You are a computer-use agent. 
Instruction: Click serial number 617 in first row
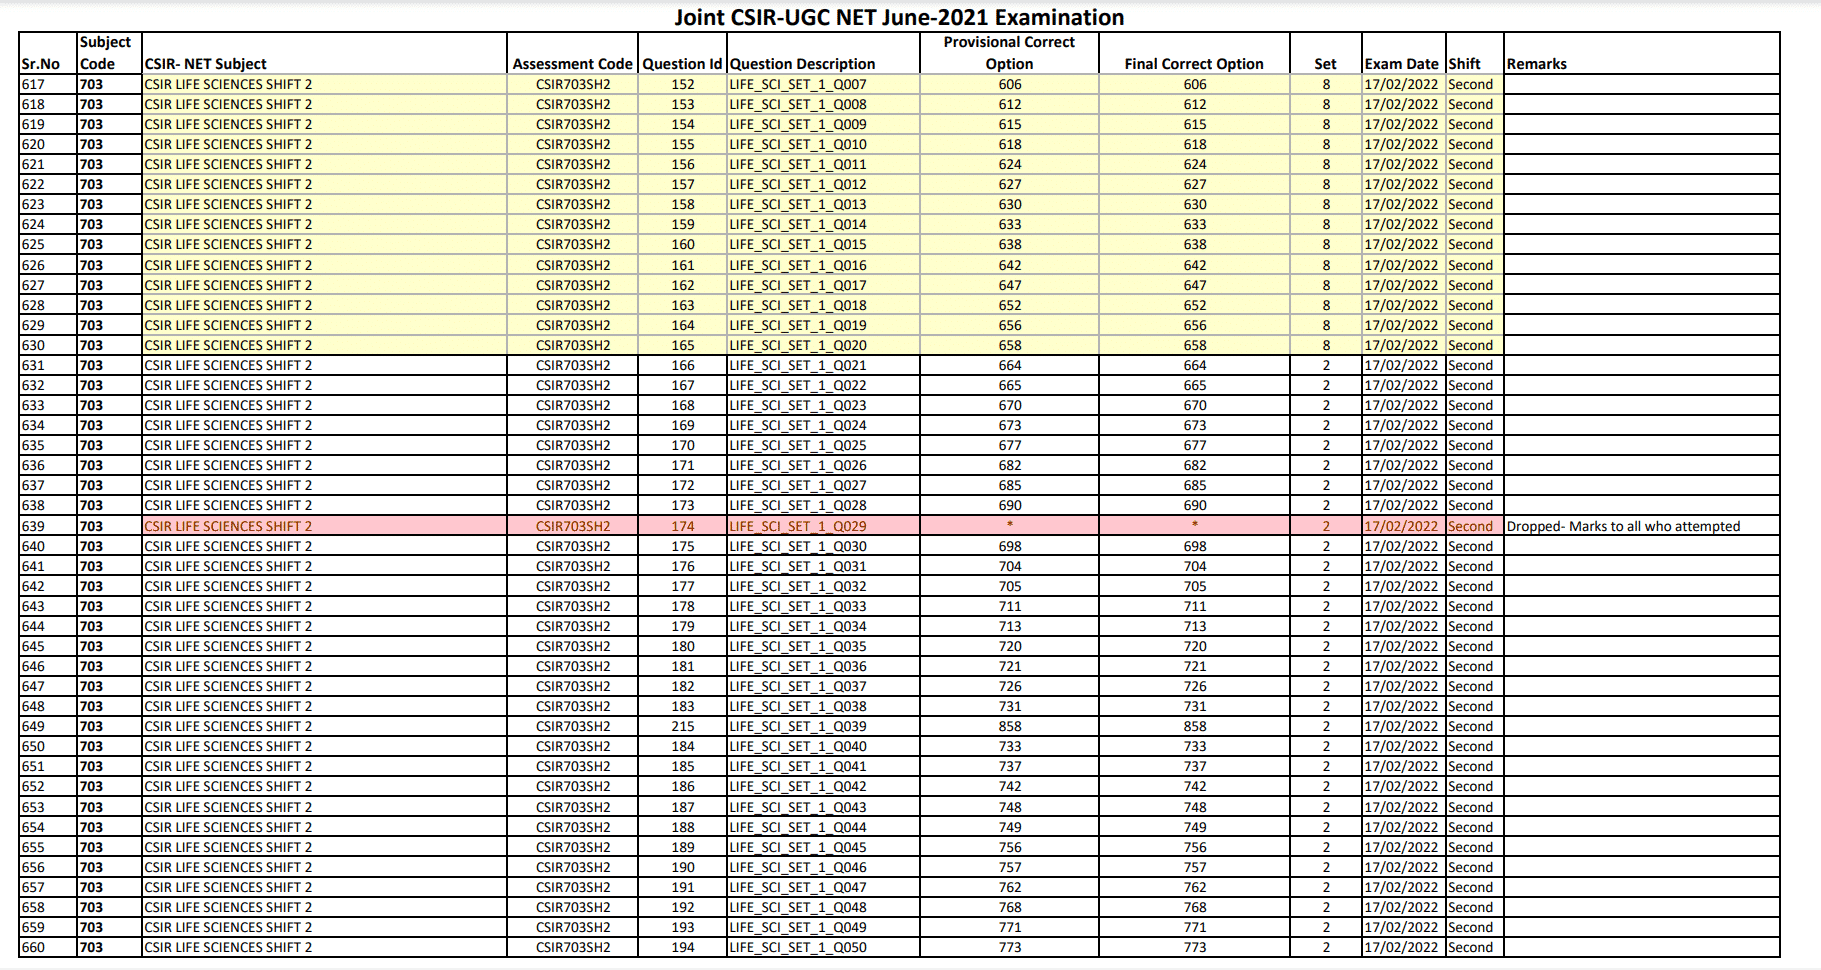[x=33, y=85]
